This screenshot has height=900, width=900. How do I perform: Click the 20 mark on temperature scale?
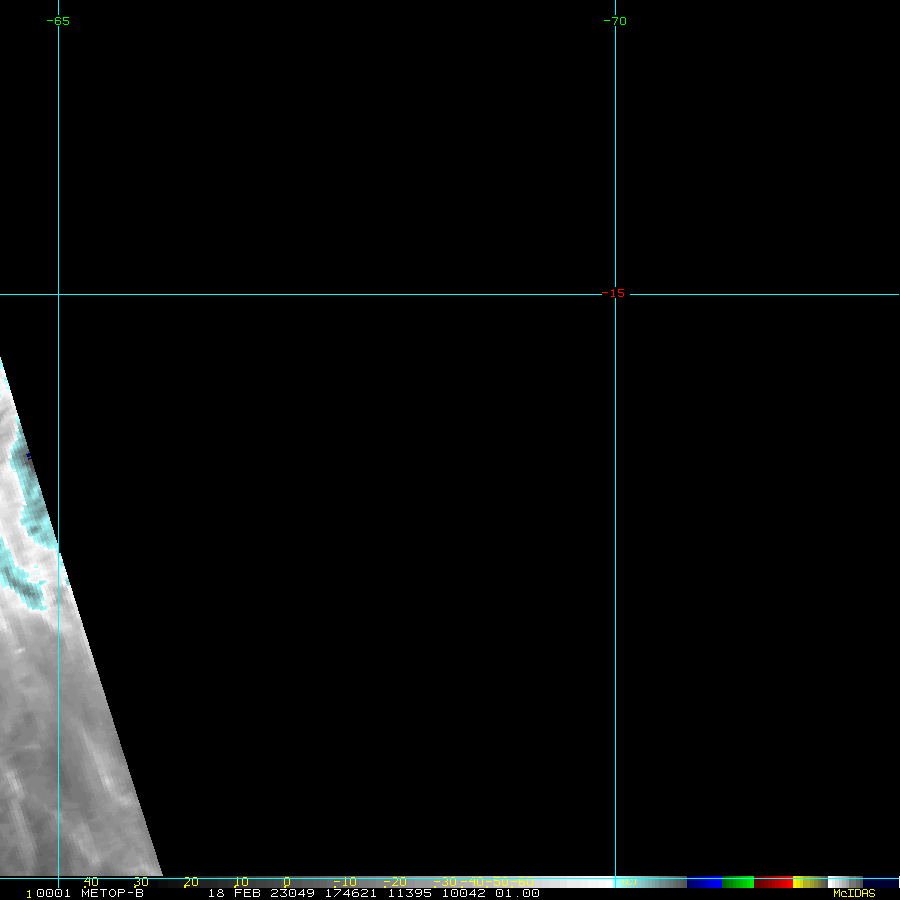[190, 882]
